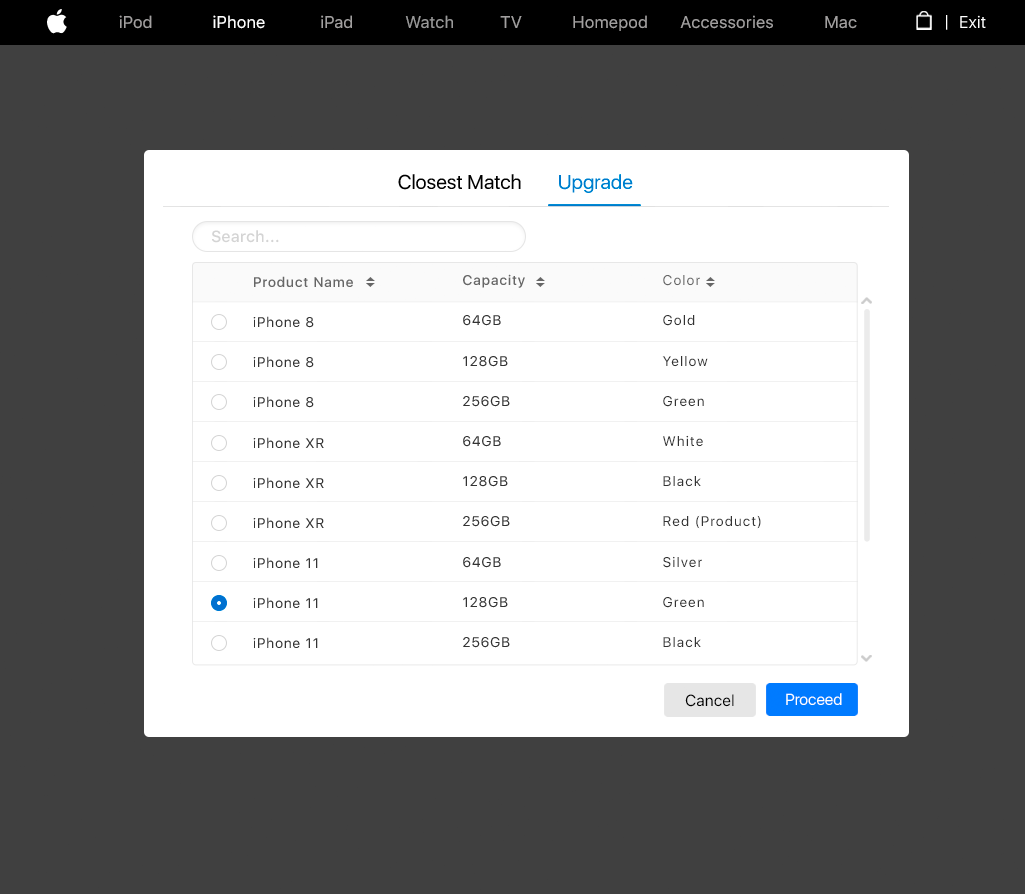Switch to the Upgrade tab
1025x894 pixels.
click(595, 182)
